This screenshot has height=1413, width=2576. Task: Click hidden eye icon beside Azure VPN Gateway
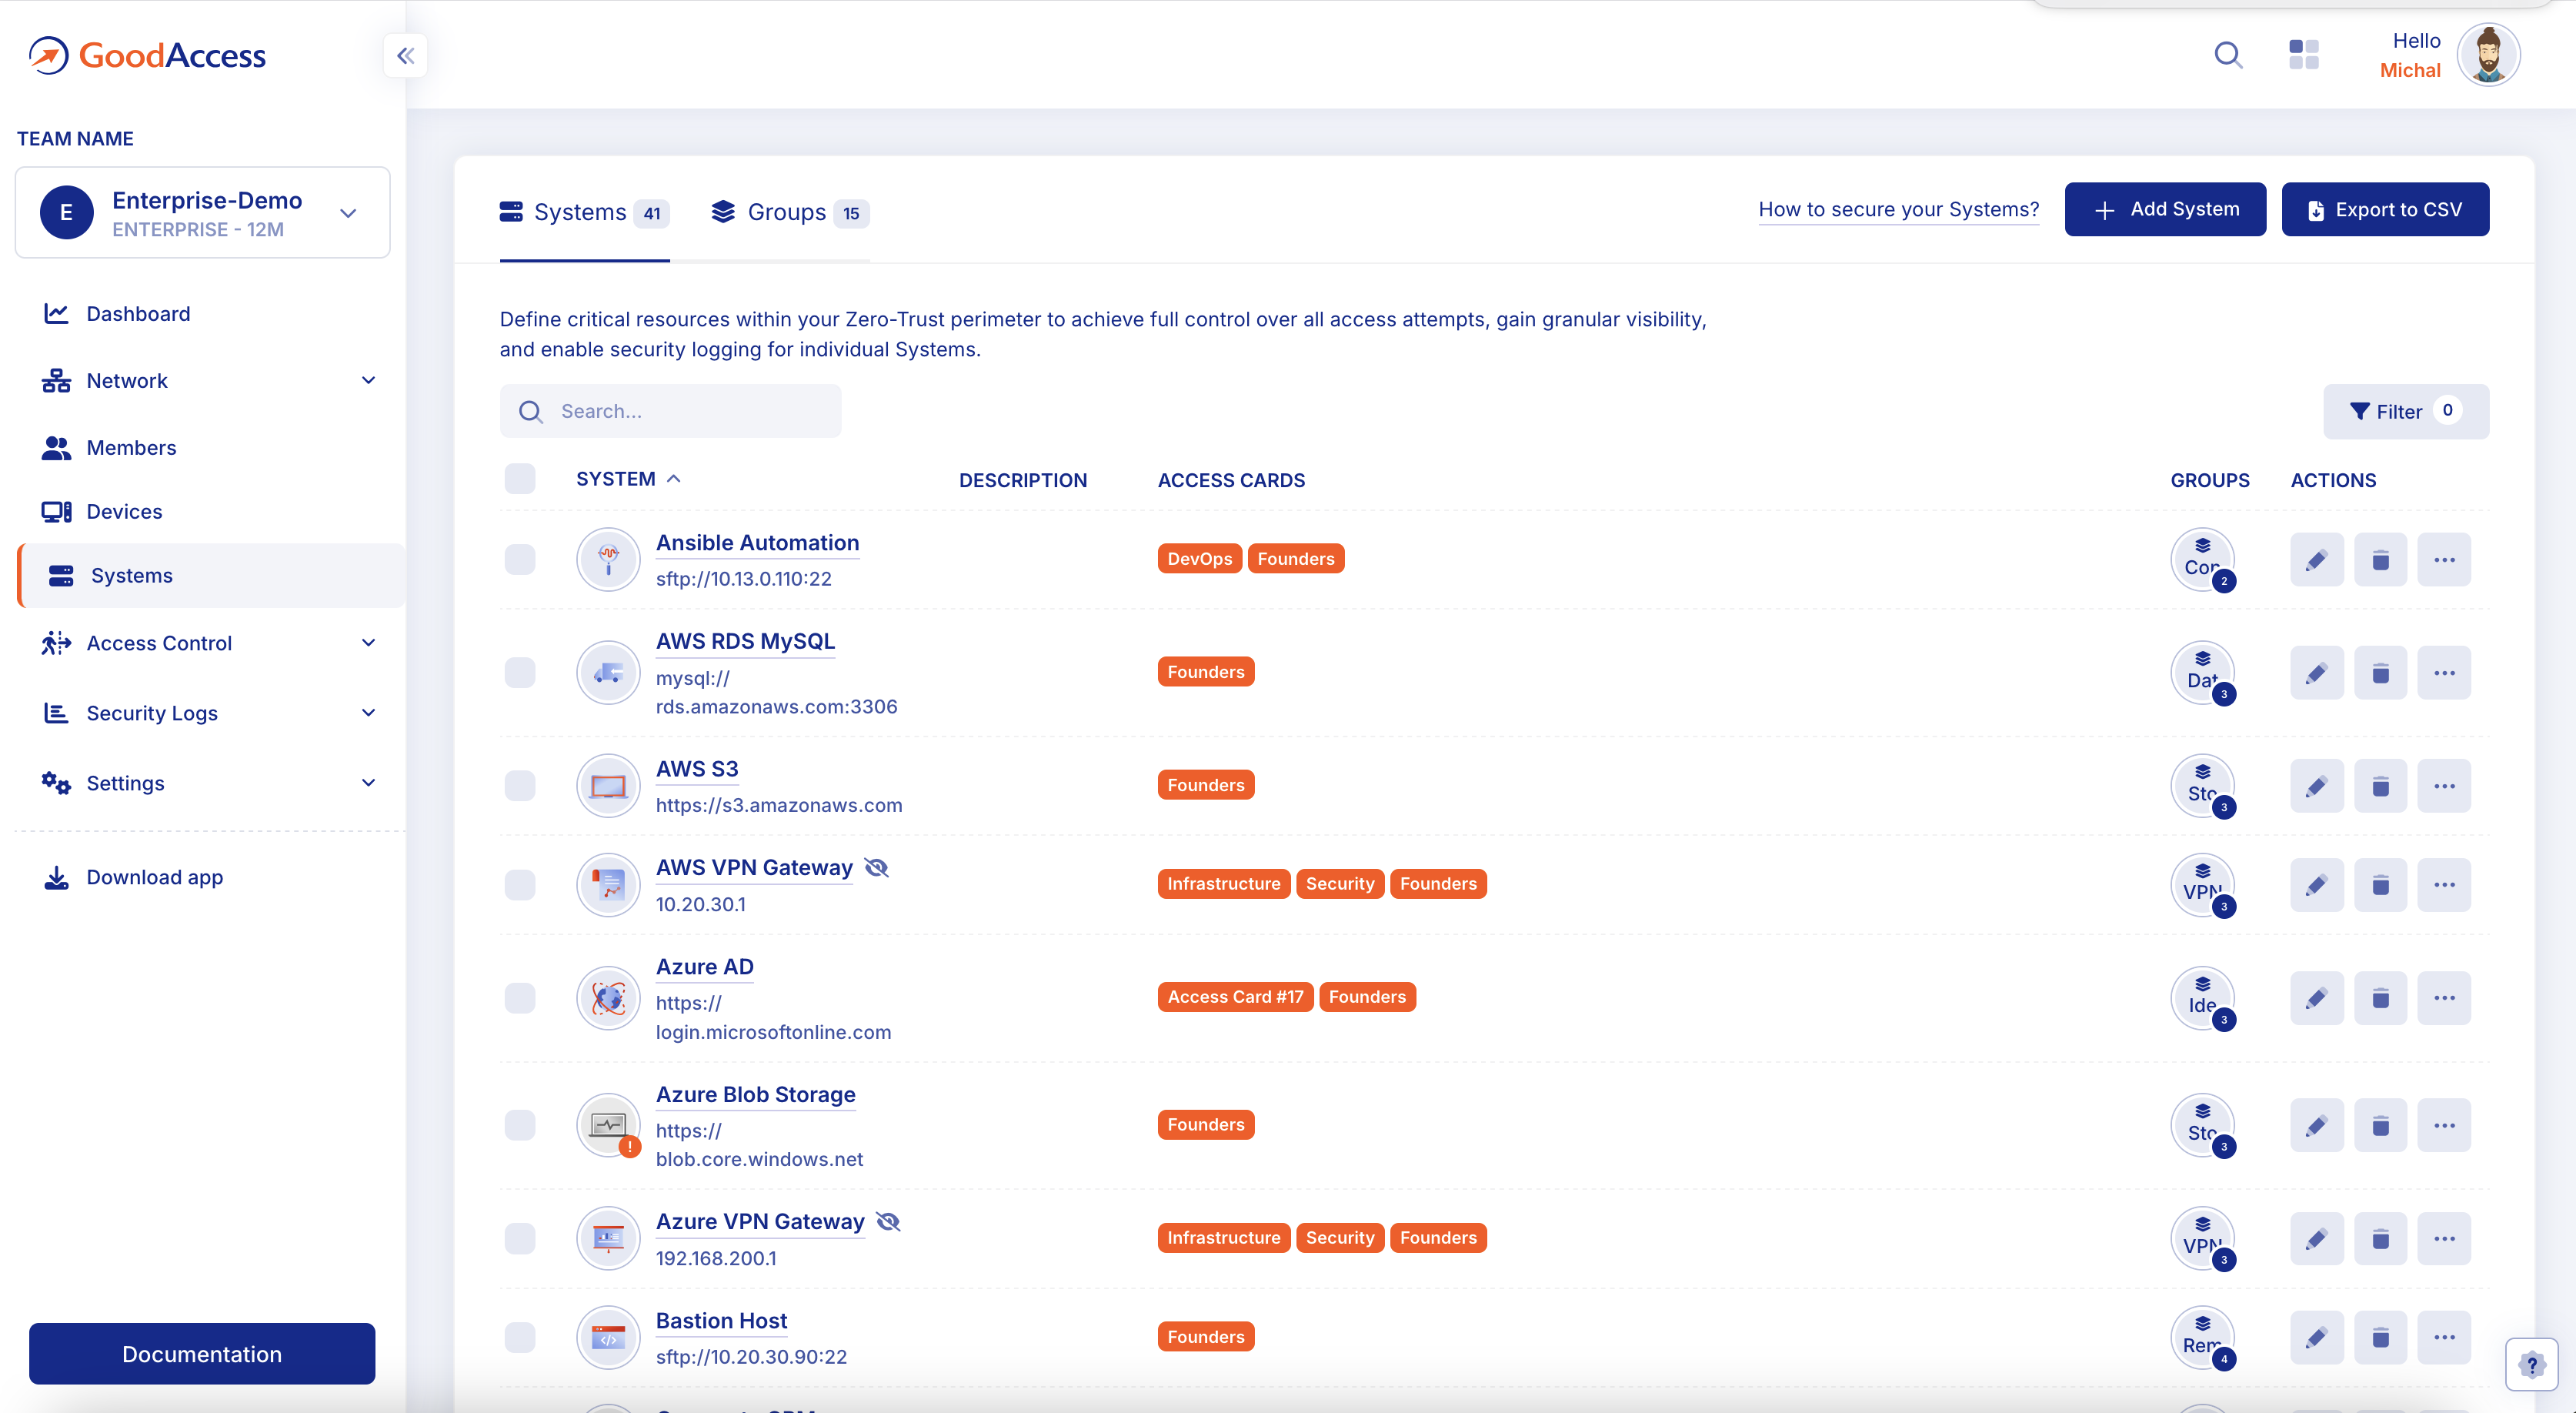coord(888,1221)
